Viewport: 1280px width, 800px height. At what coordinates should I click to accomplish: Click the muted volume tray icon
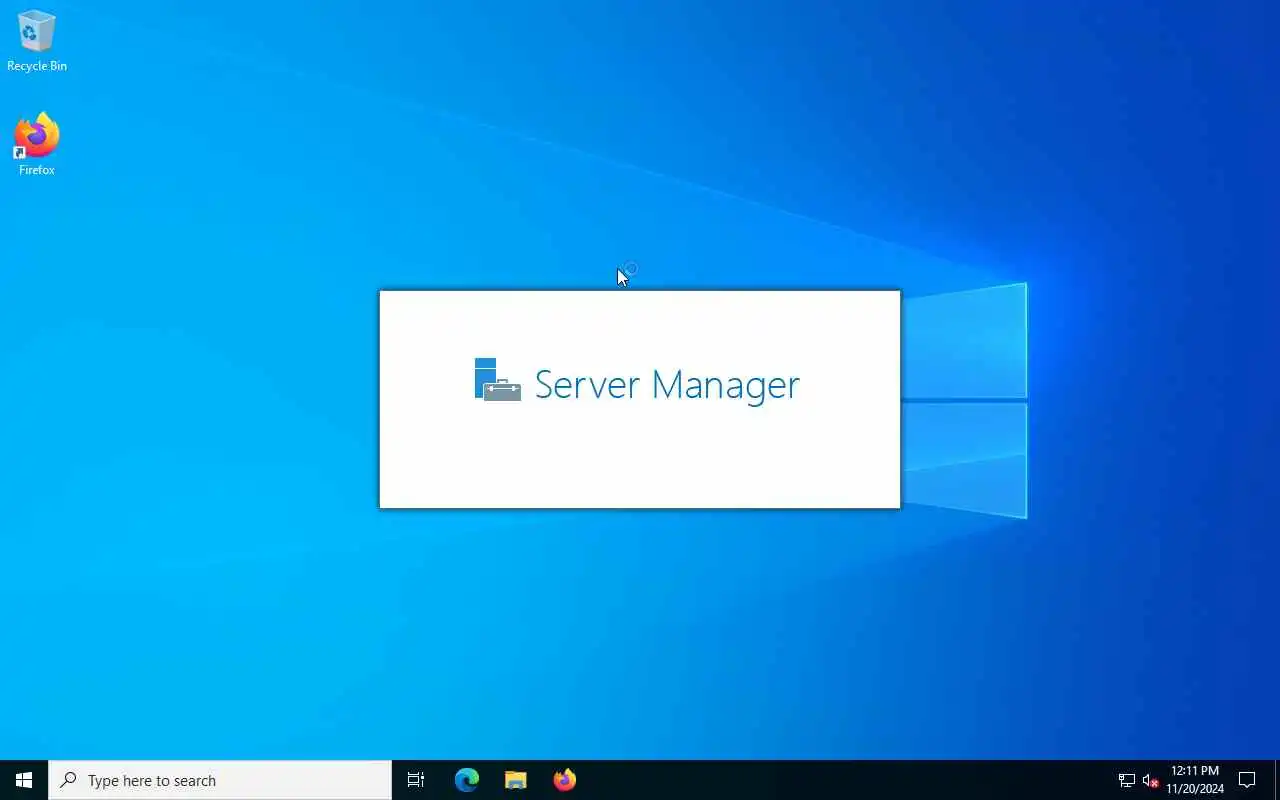click(1150, 780)
